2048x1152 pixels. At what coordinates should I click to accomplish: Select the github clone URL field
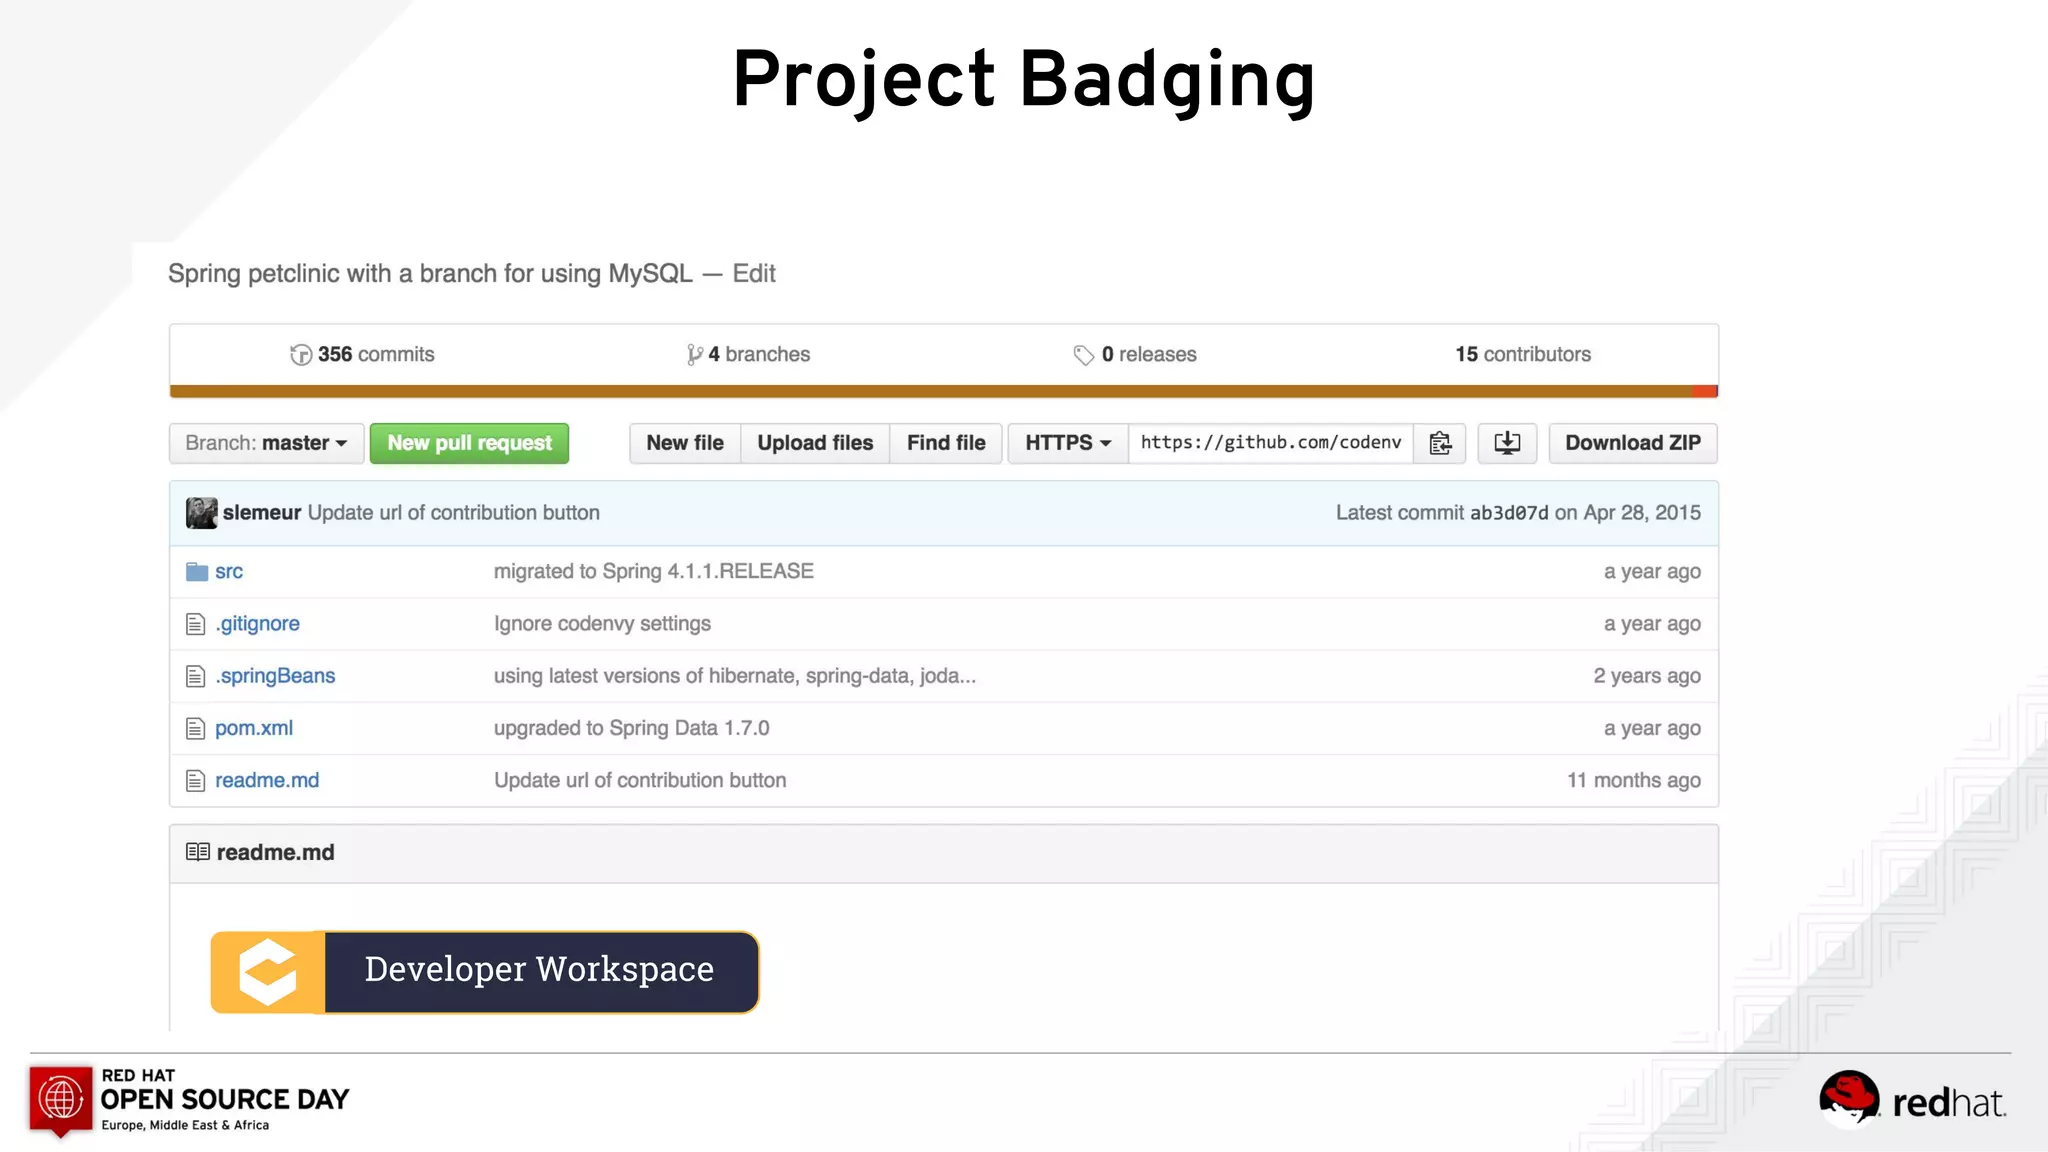1271,443
